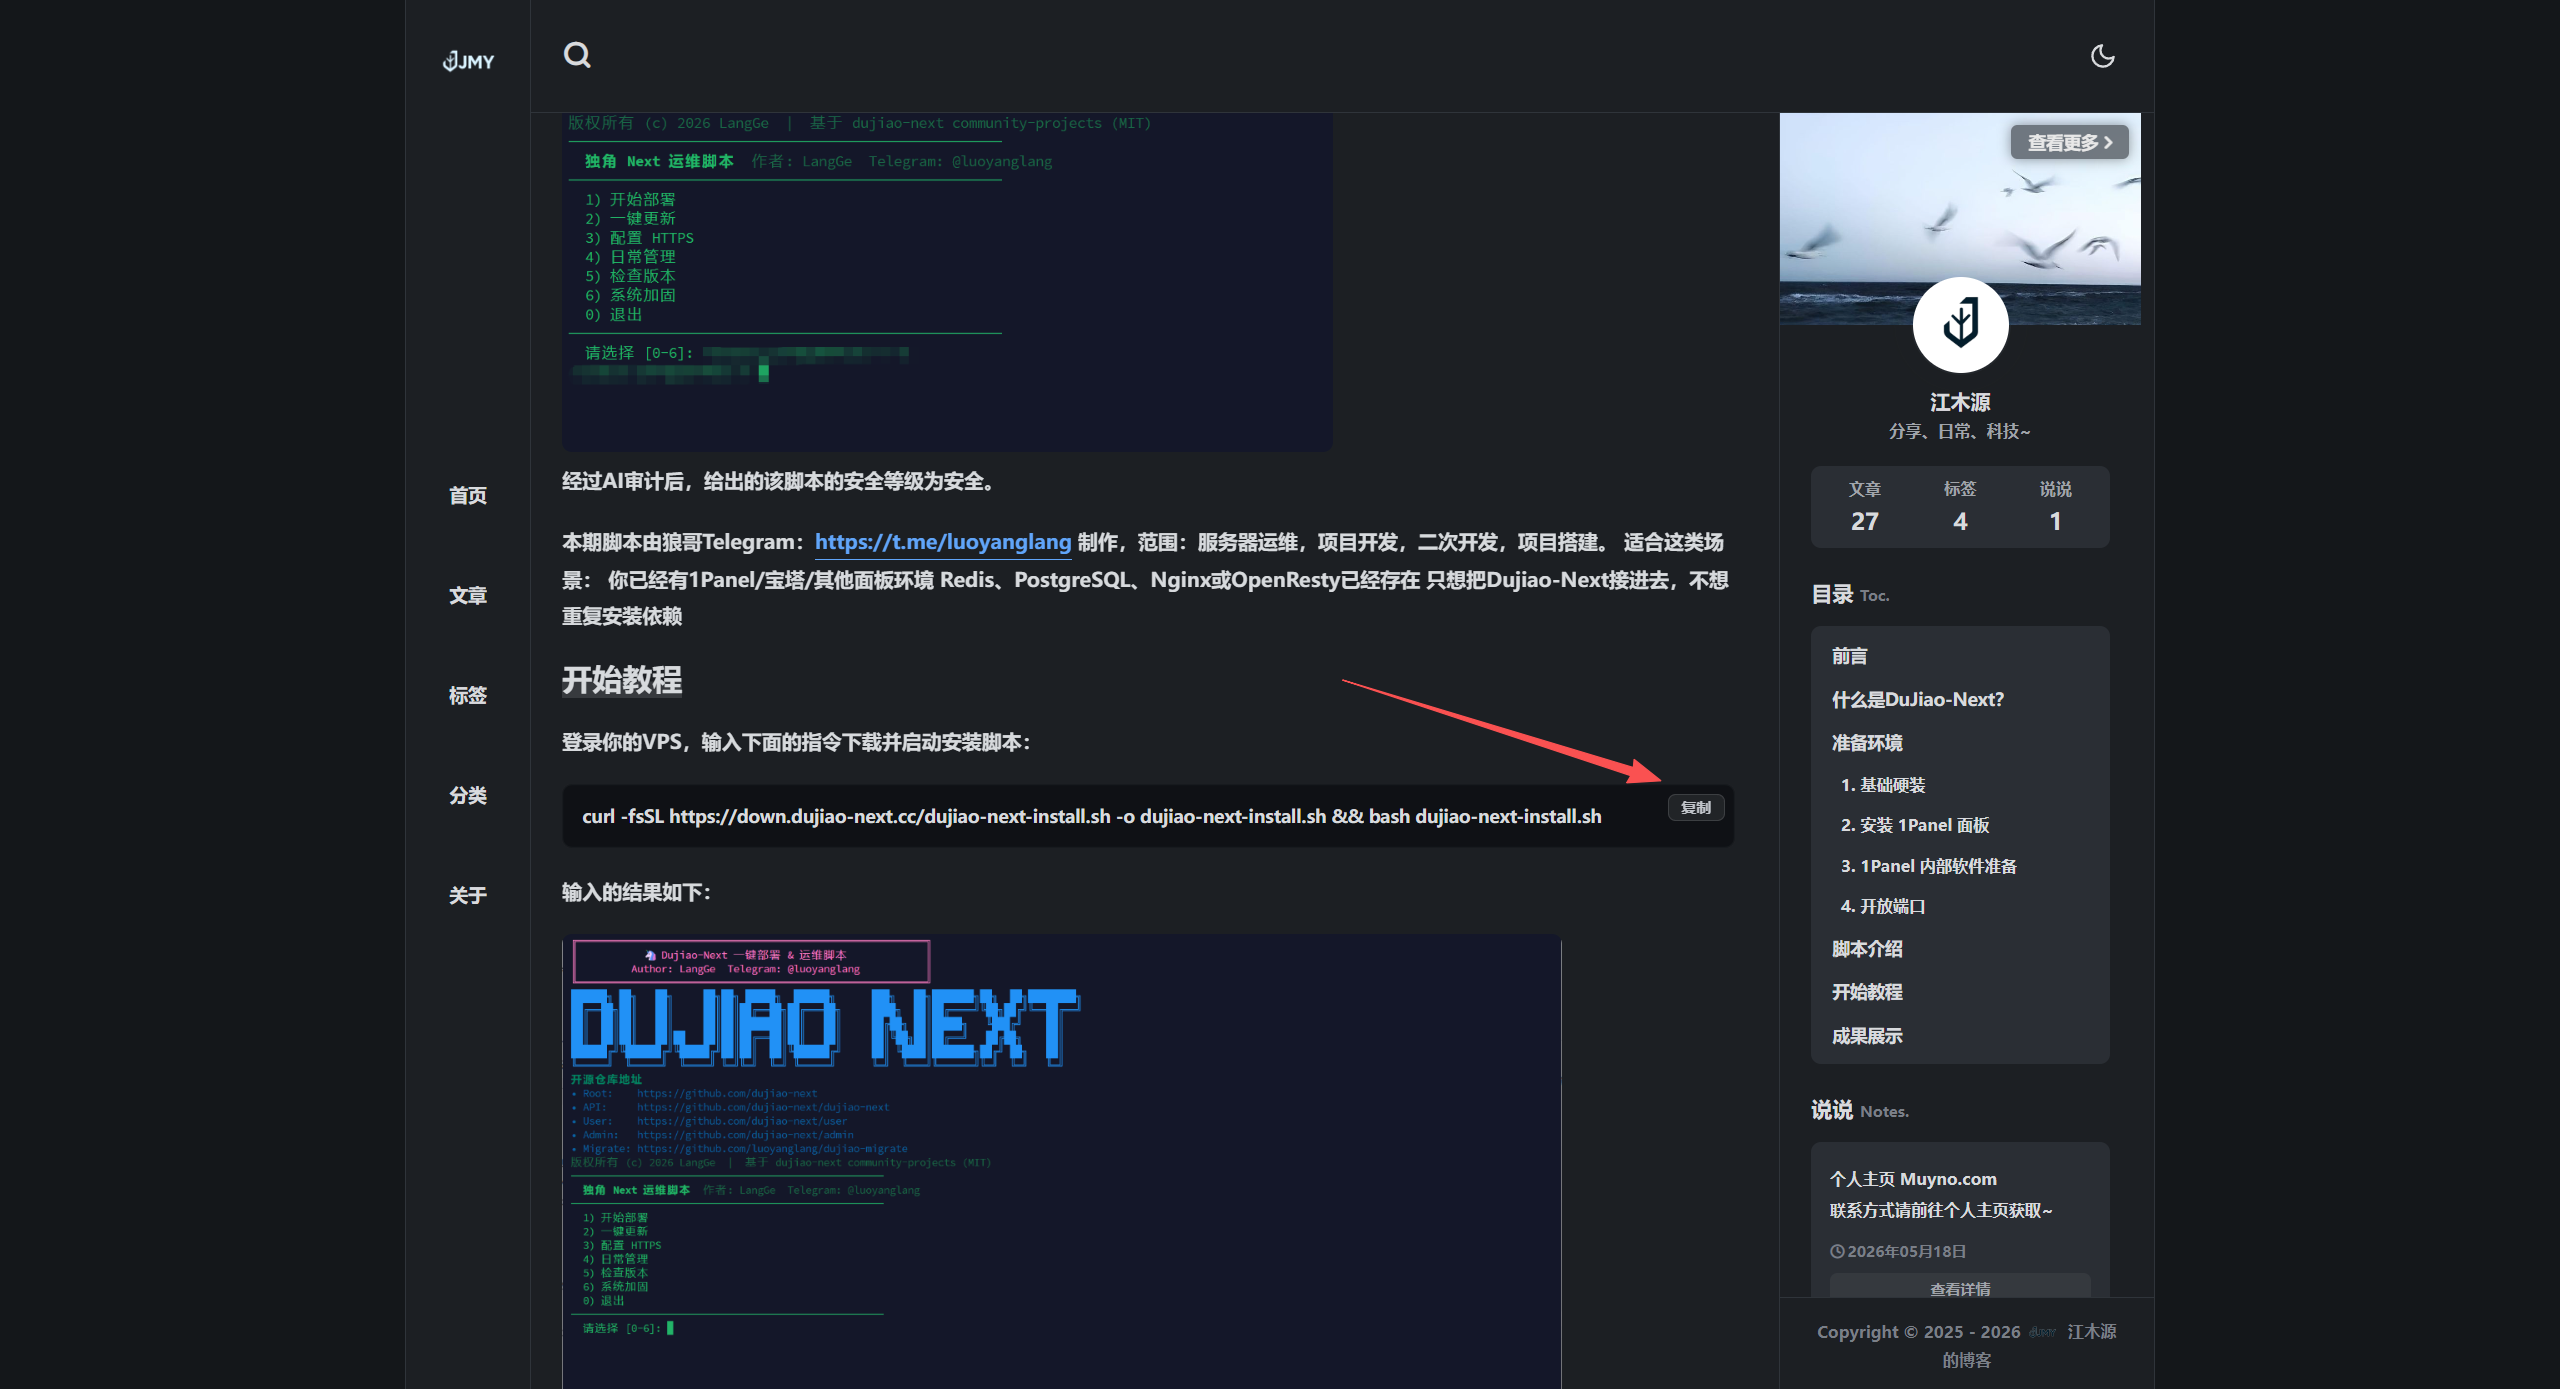
Task: Jump to 2. 安装 1Panel 面板 entry
Action: pos(1915,825)
